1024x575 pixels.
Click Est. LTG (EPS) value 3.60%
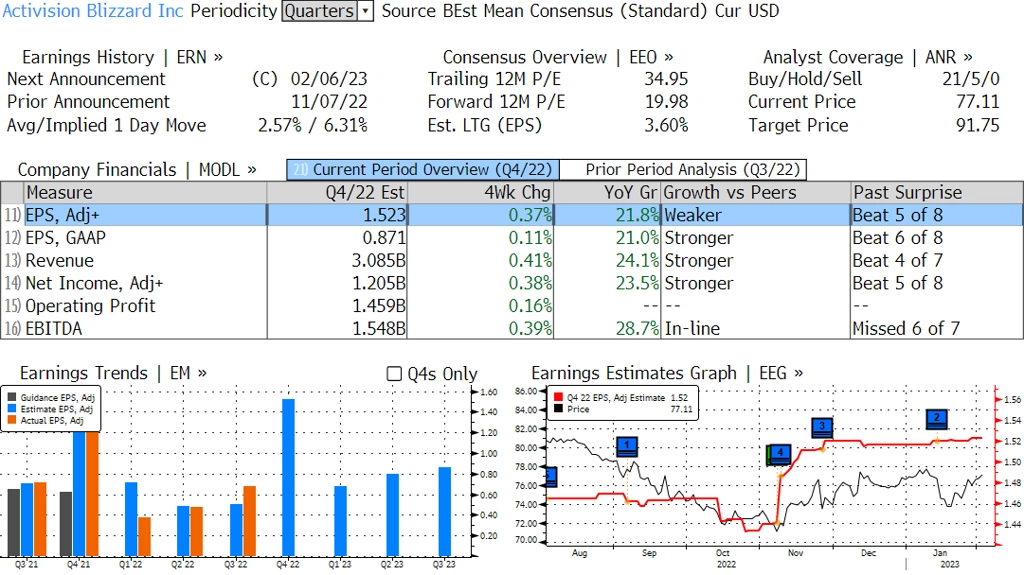pyautogui.click(x=666, y=125)
